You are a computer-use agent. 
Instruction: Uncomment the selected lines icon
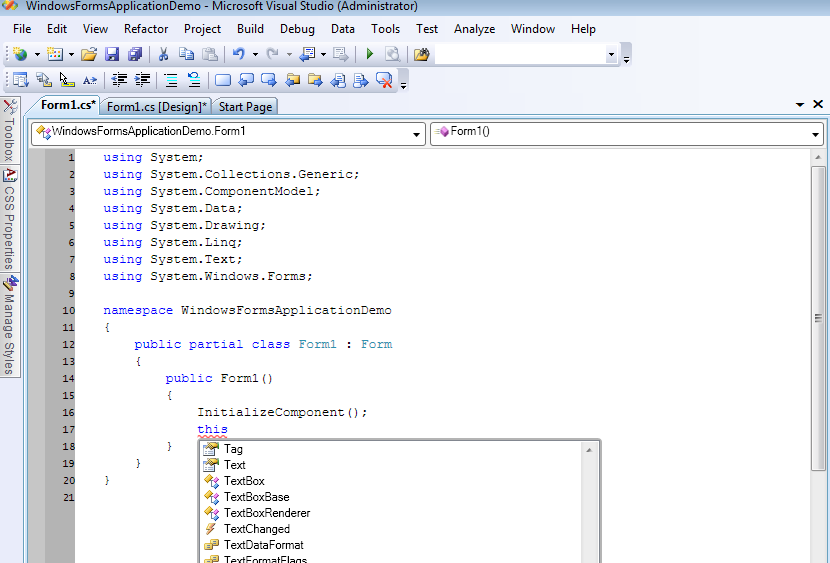pos(194,80)
